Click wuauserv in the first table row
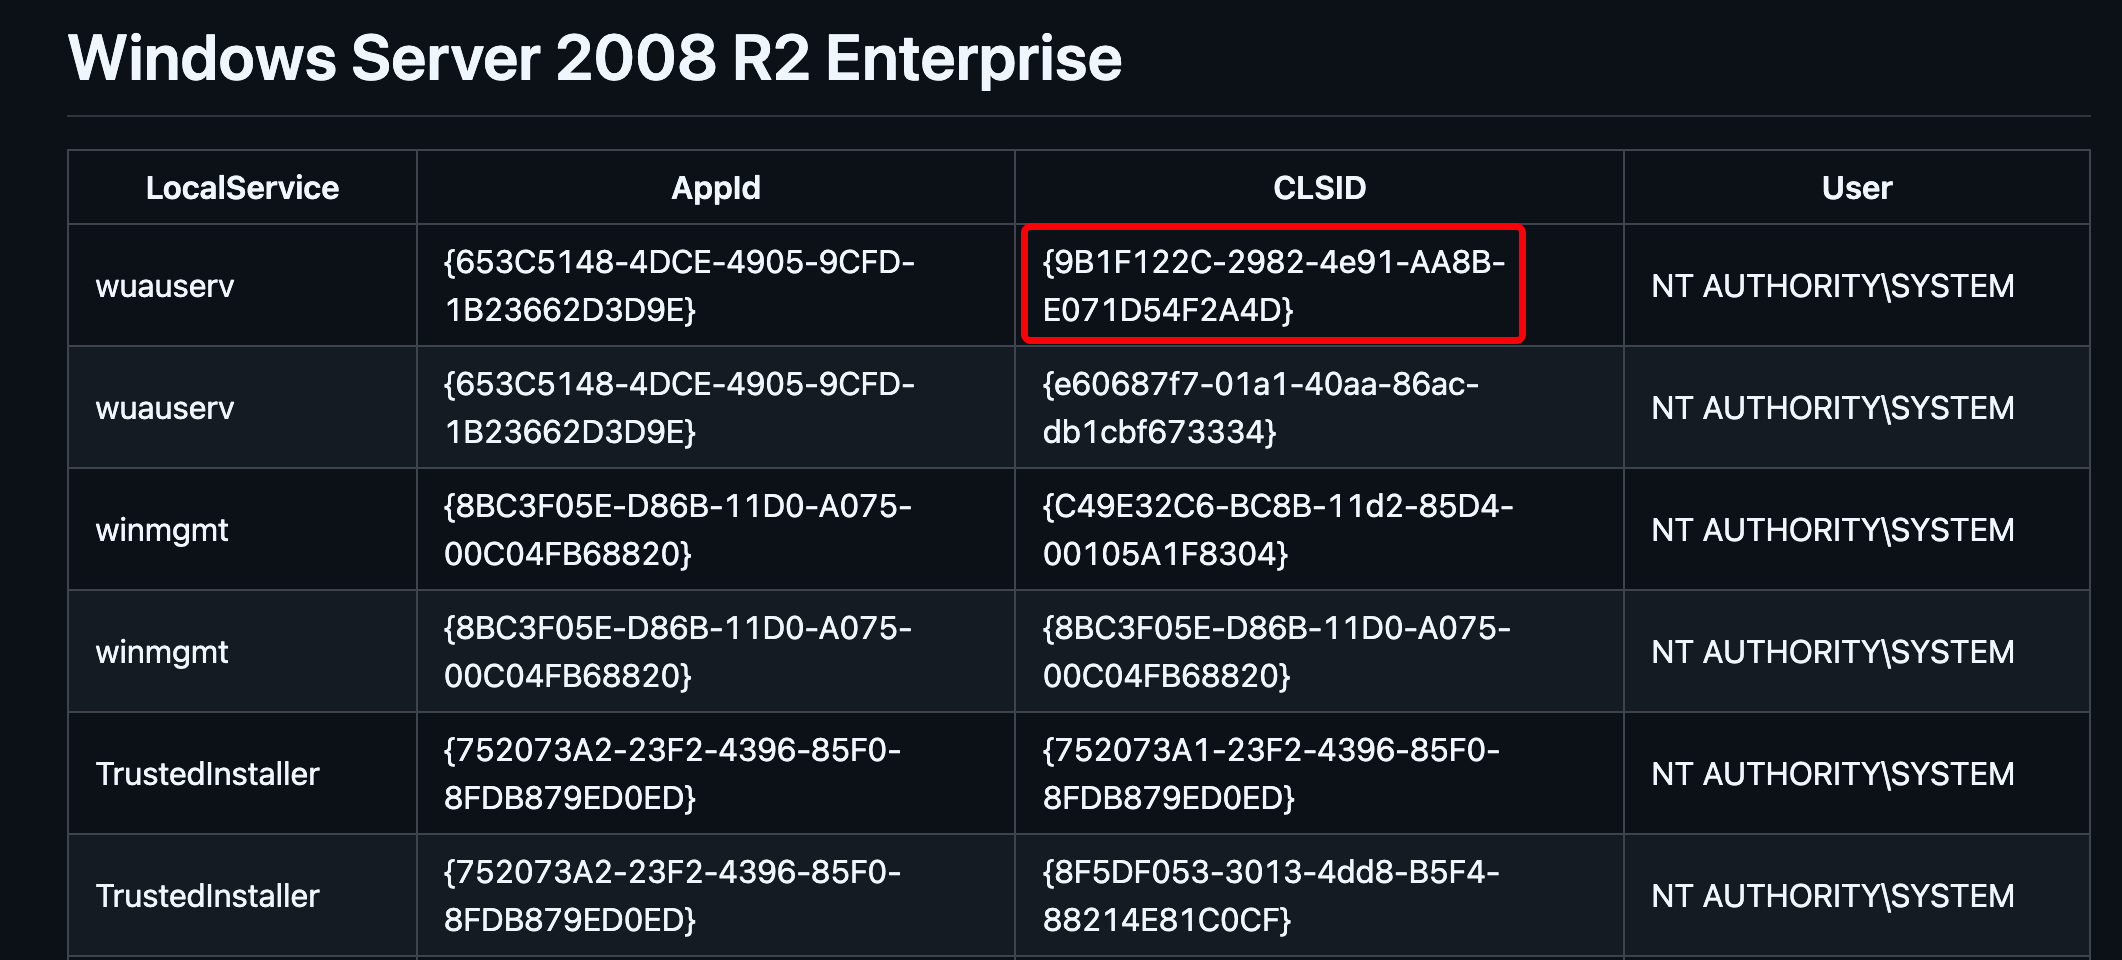 point(165,287)
